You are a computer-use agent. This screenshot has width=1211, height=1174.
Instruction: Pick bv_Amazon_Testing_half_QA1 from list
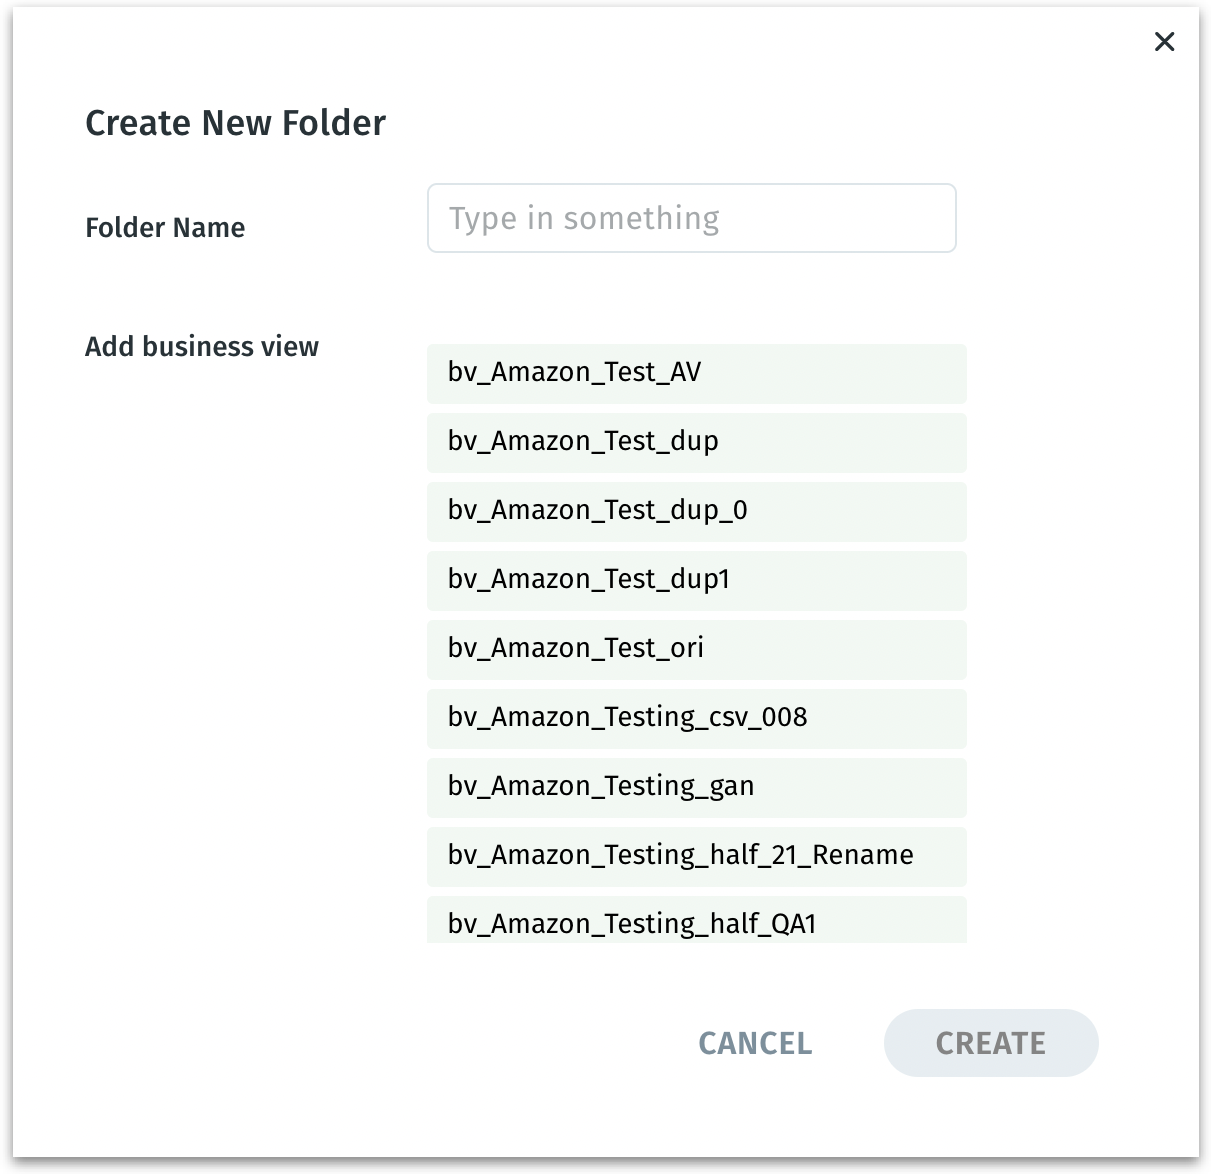(696, 922)
